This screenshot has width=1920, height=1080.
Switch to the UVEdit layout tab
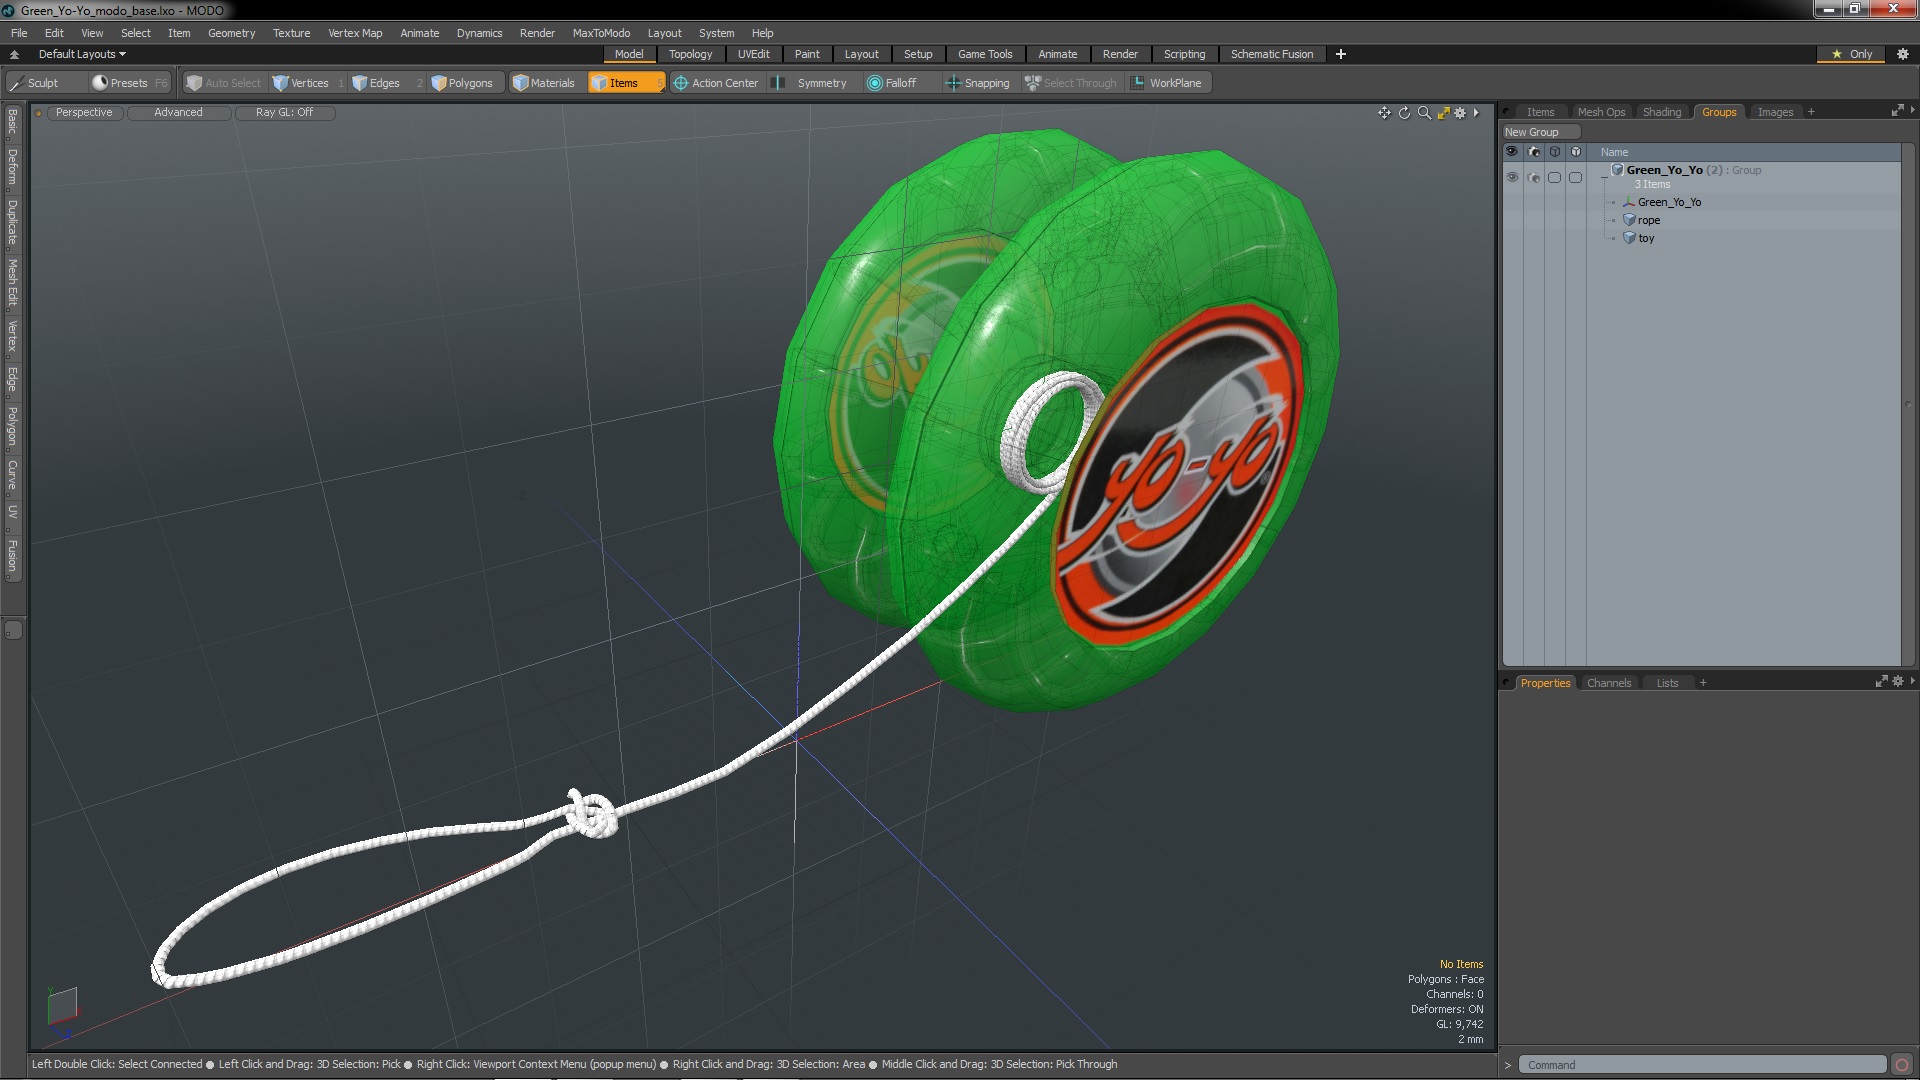point(753,54)
